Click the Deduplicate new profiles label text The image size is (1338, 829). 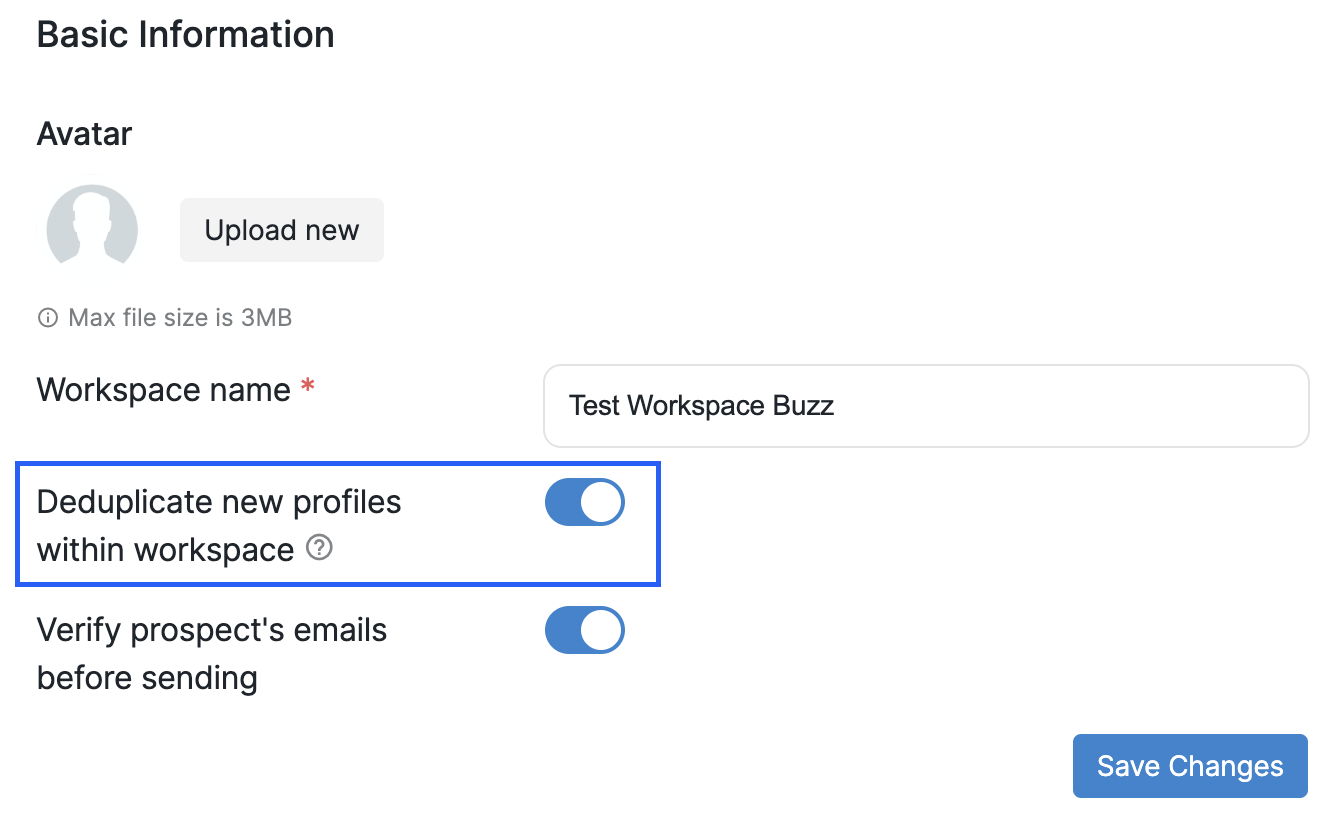pyautogui.click(x=218, y=502)
